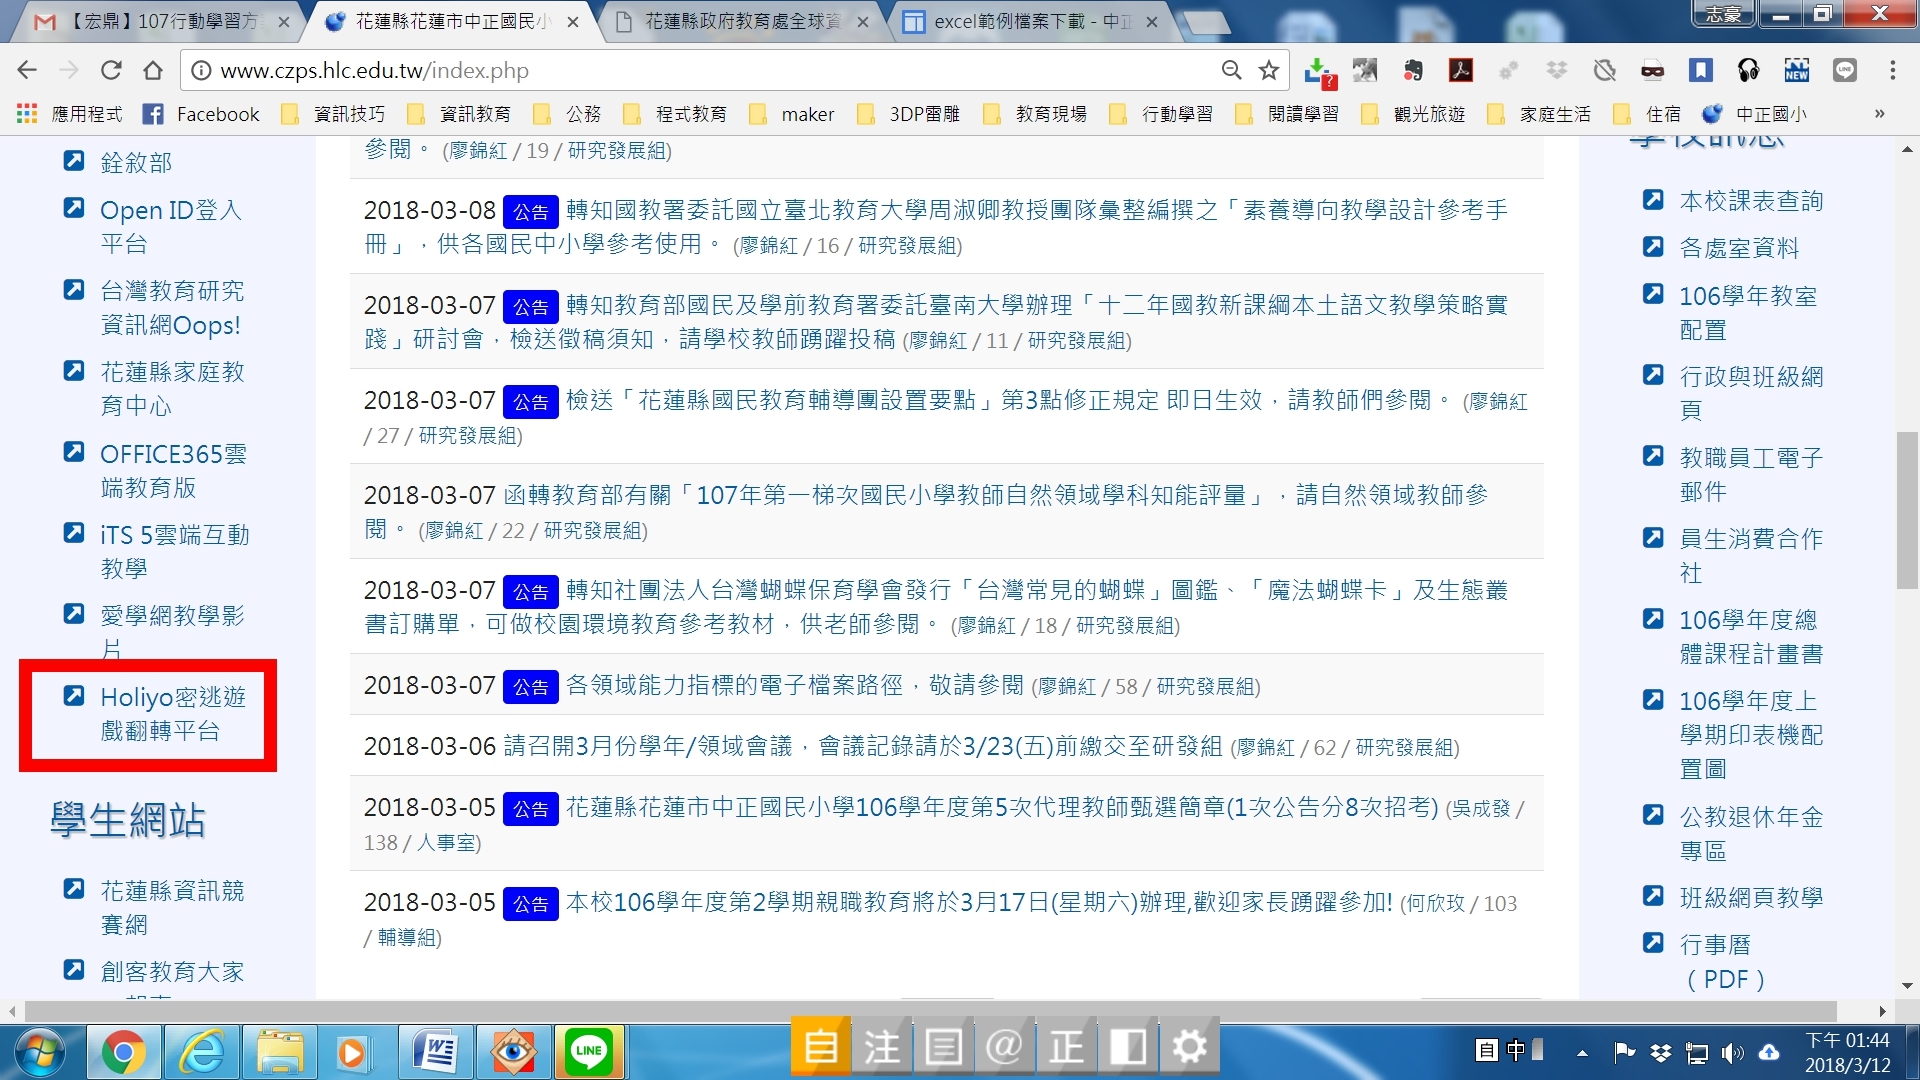Click the address bar zoom magnifier icon

point(1231,70)
